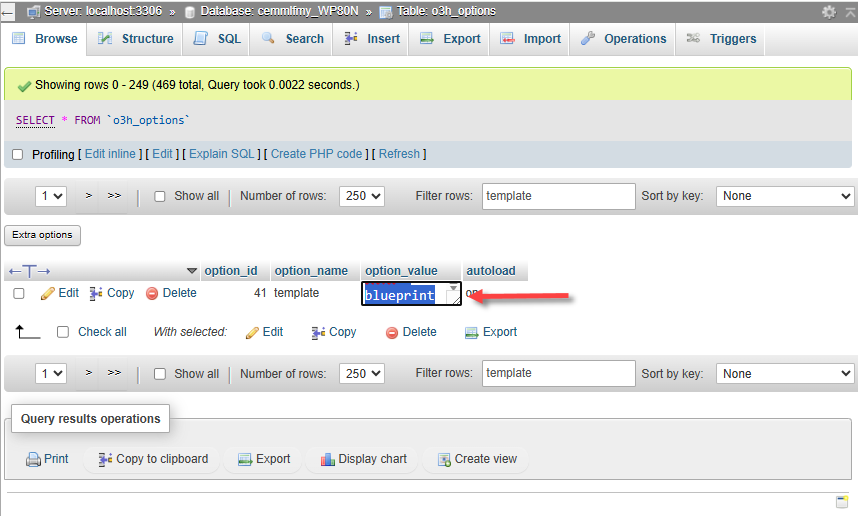Sort by option_id column header

[x=230, y=271]
